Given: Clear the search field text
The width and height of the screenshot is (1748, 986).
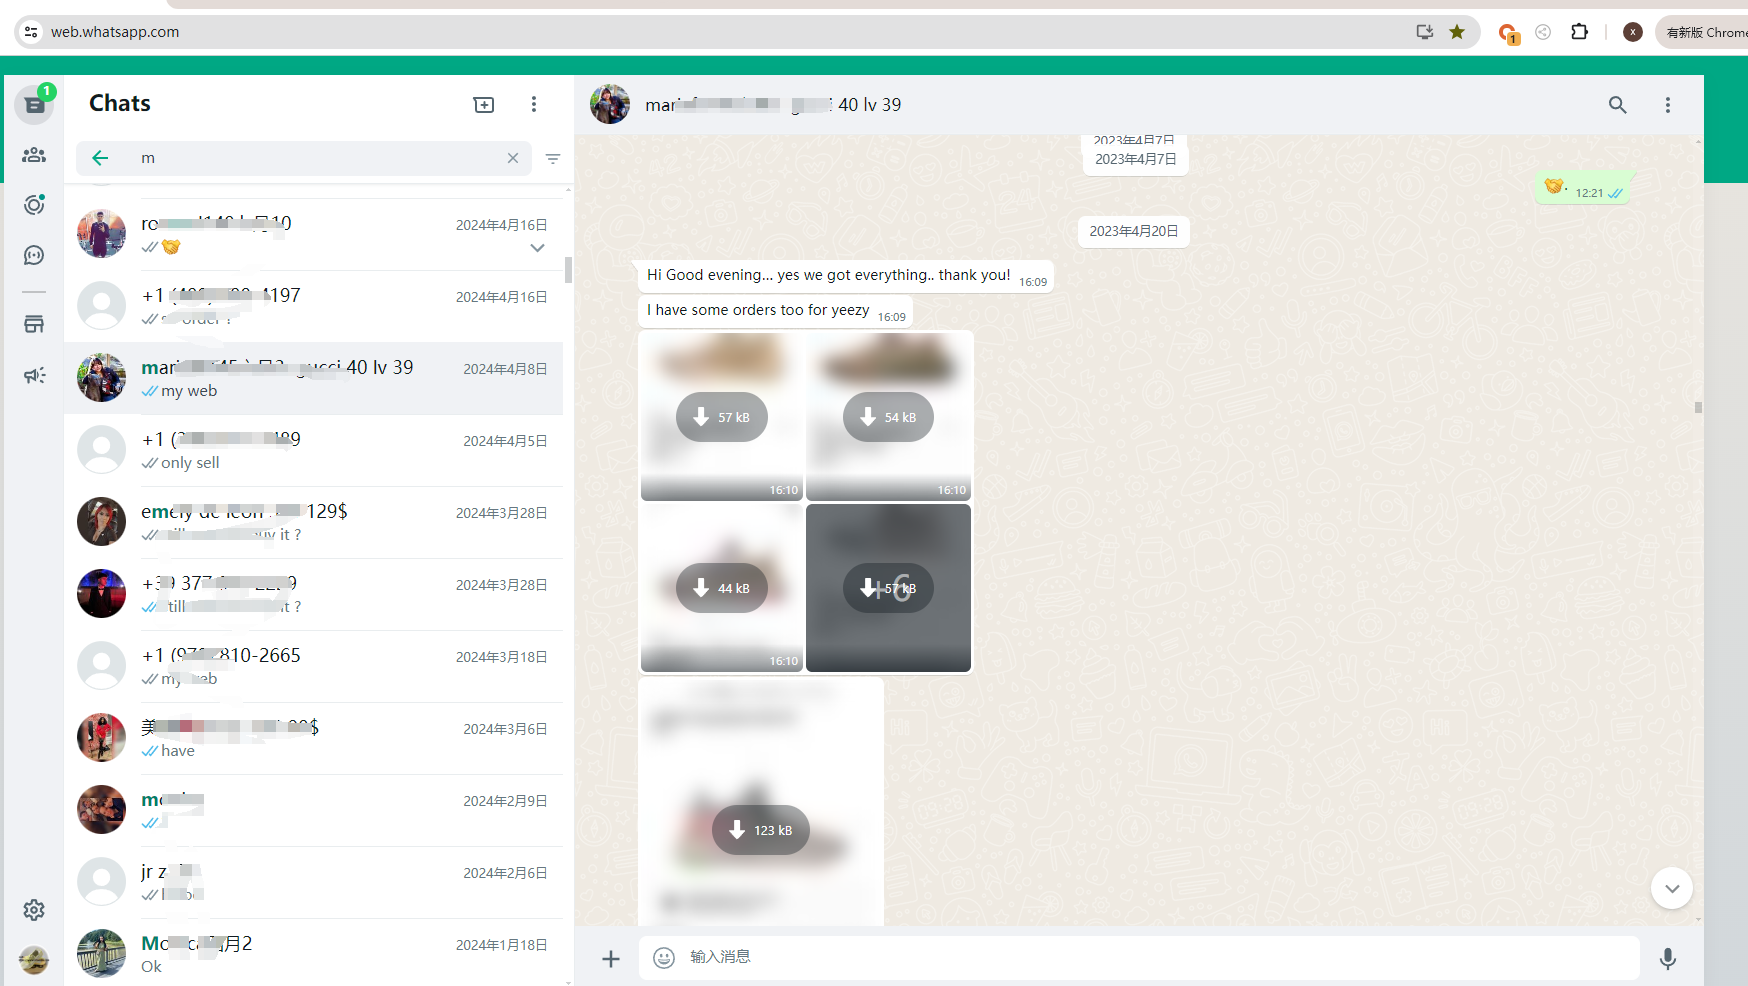Looking at the screenshot, I should coord(513,158).
